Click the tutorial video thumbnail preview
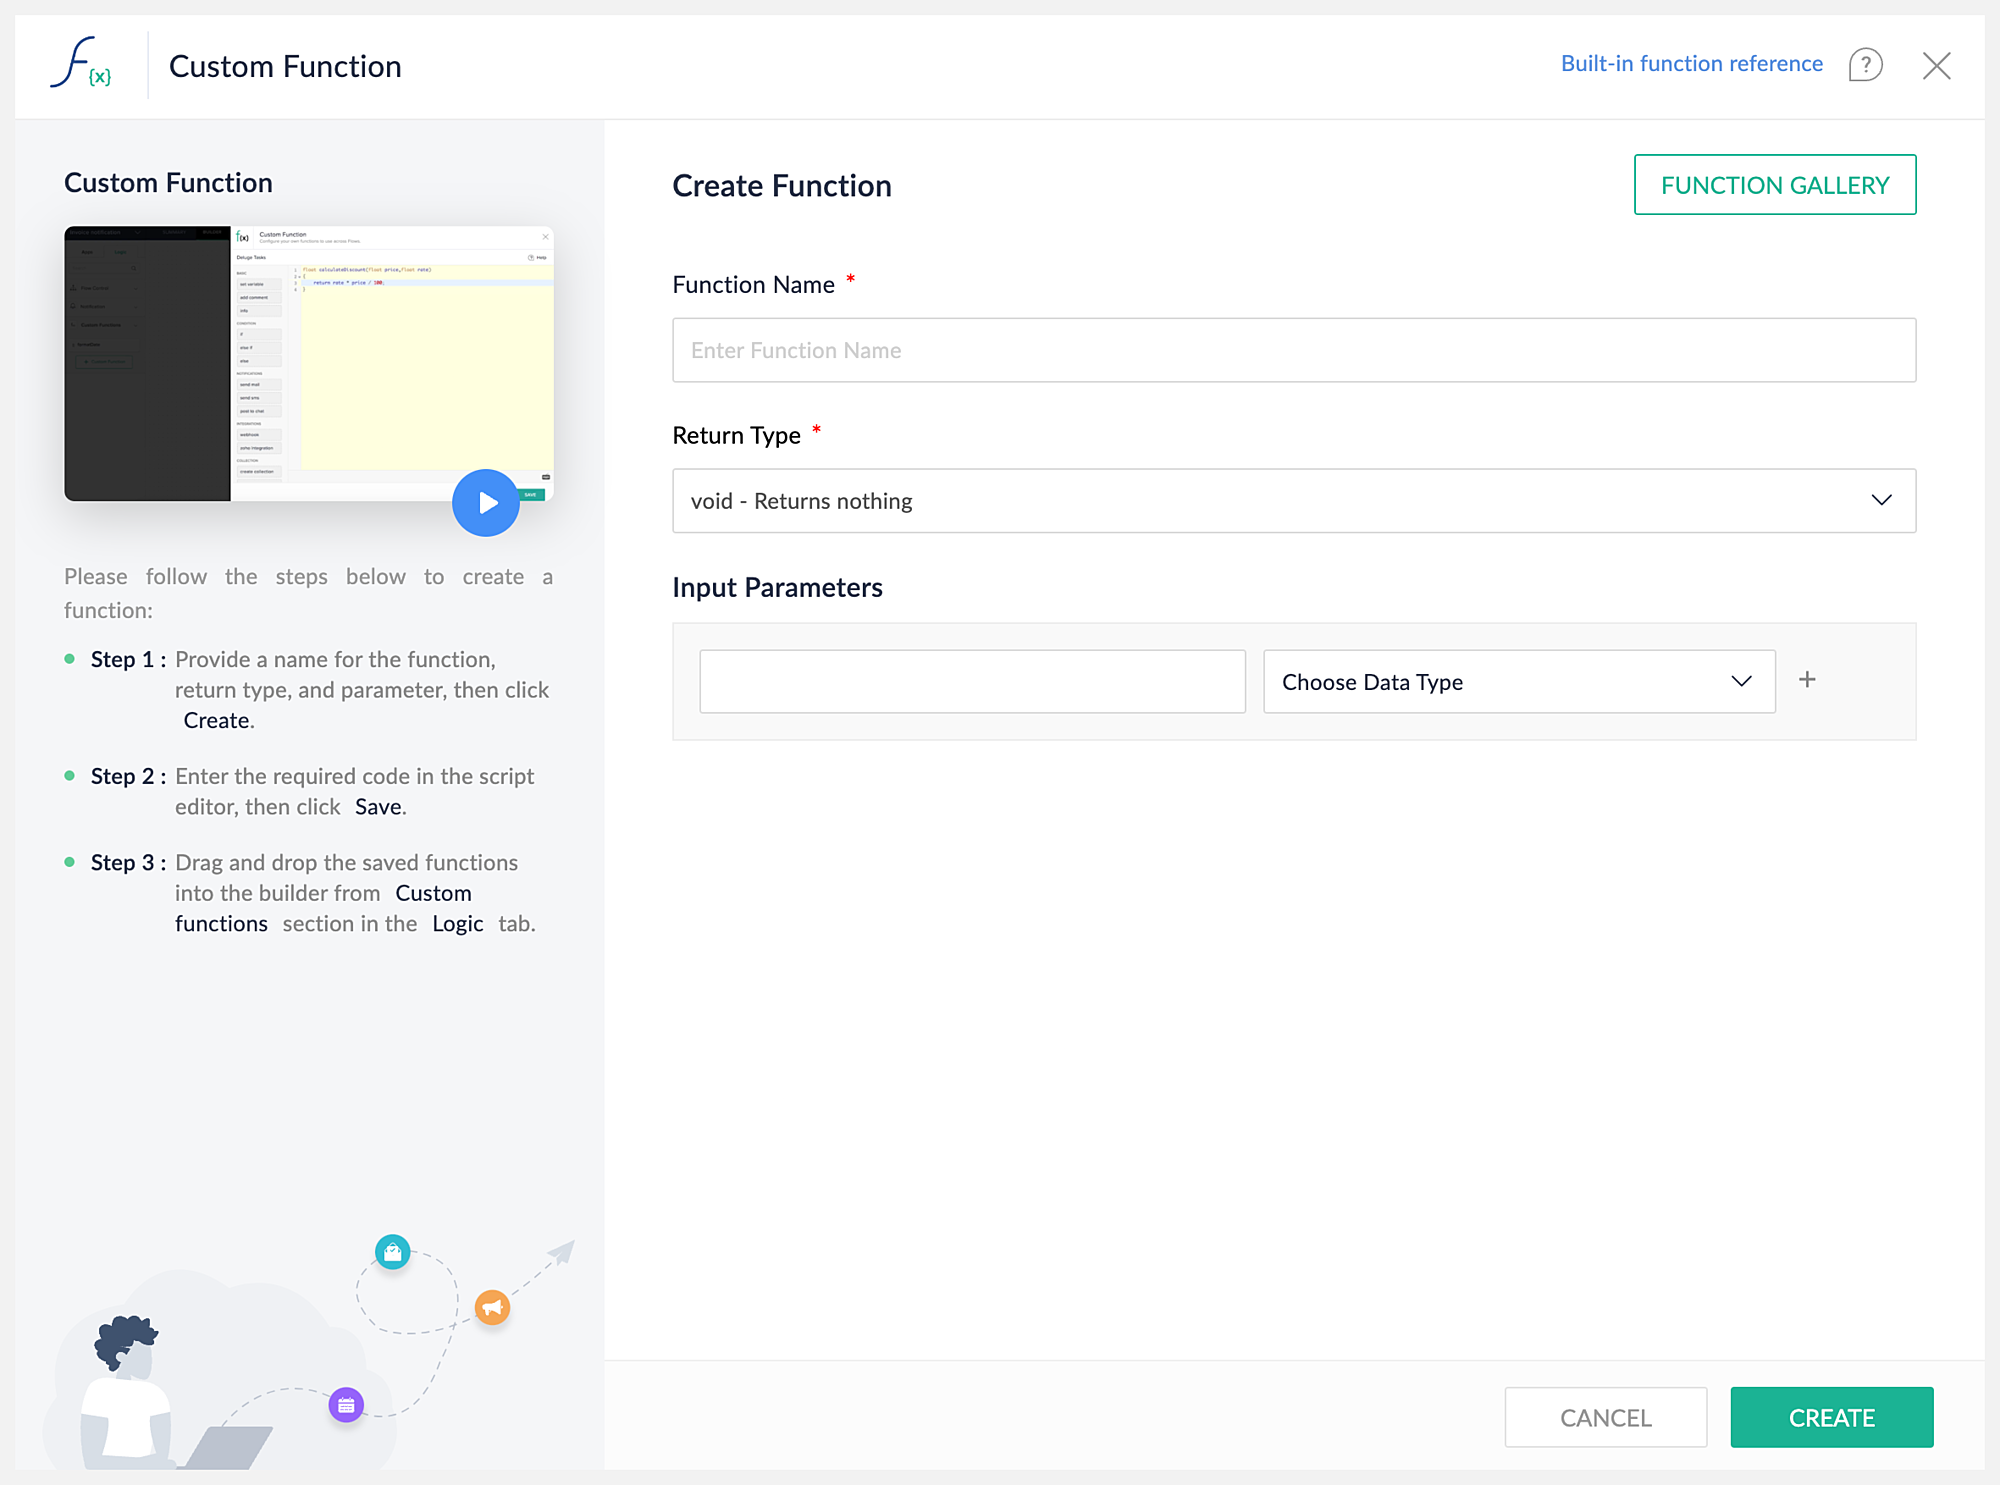Image resolution: width=2000 pixels, height=1485 pixels. 308,362
